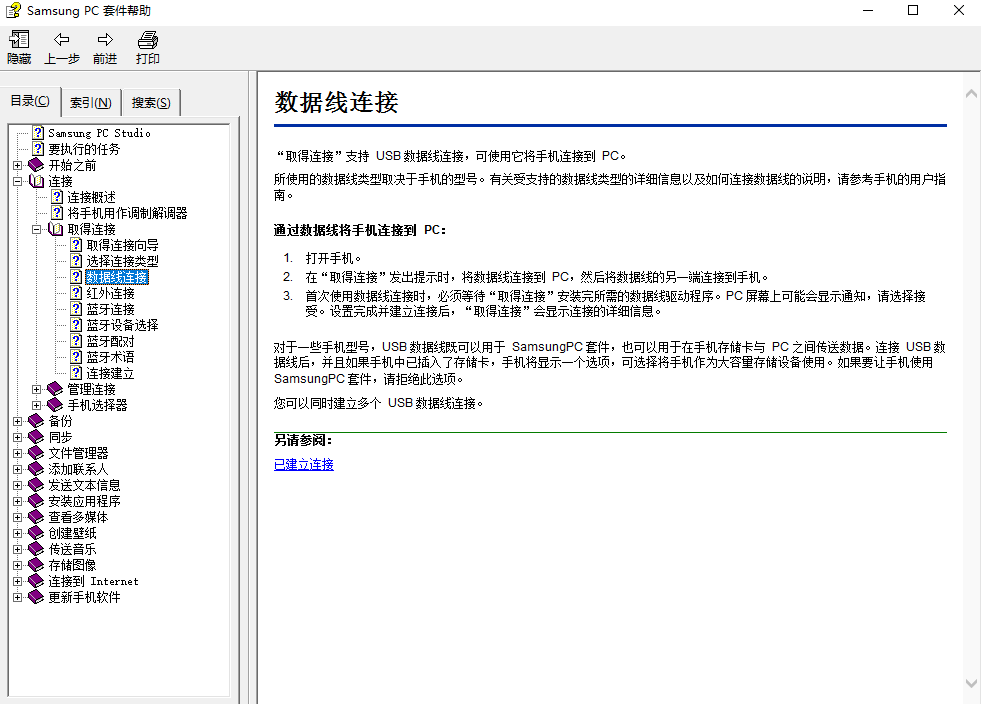Click the open book icon beside 取得连接
981x704 pixels.
pos(55,229)
